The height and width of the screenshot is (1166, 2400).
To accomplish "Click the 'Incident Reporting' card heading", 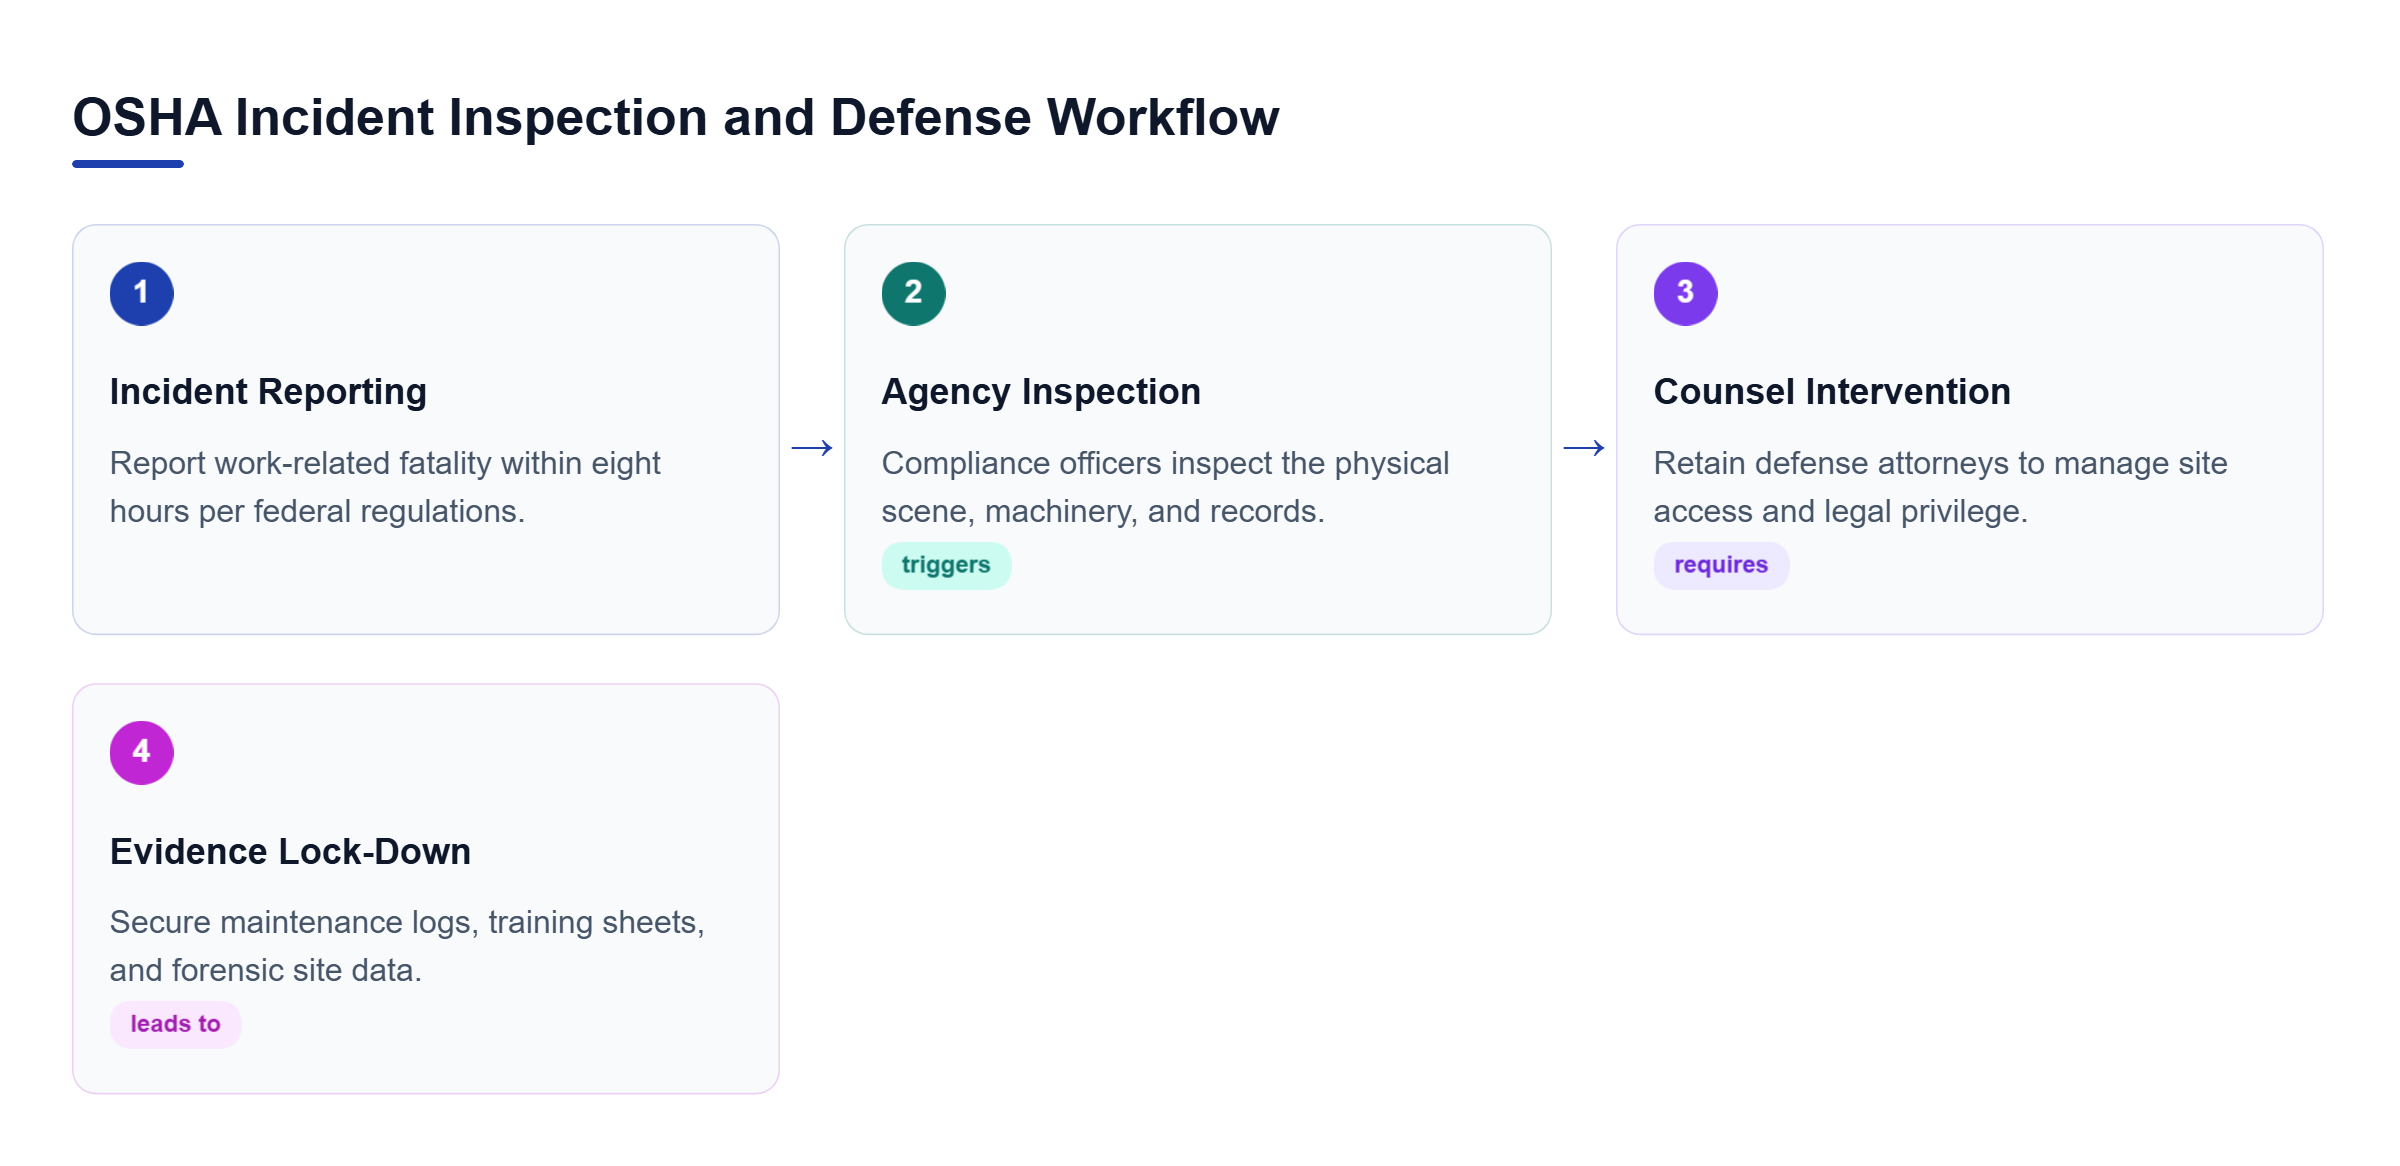I will [268, 391].
